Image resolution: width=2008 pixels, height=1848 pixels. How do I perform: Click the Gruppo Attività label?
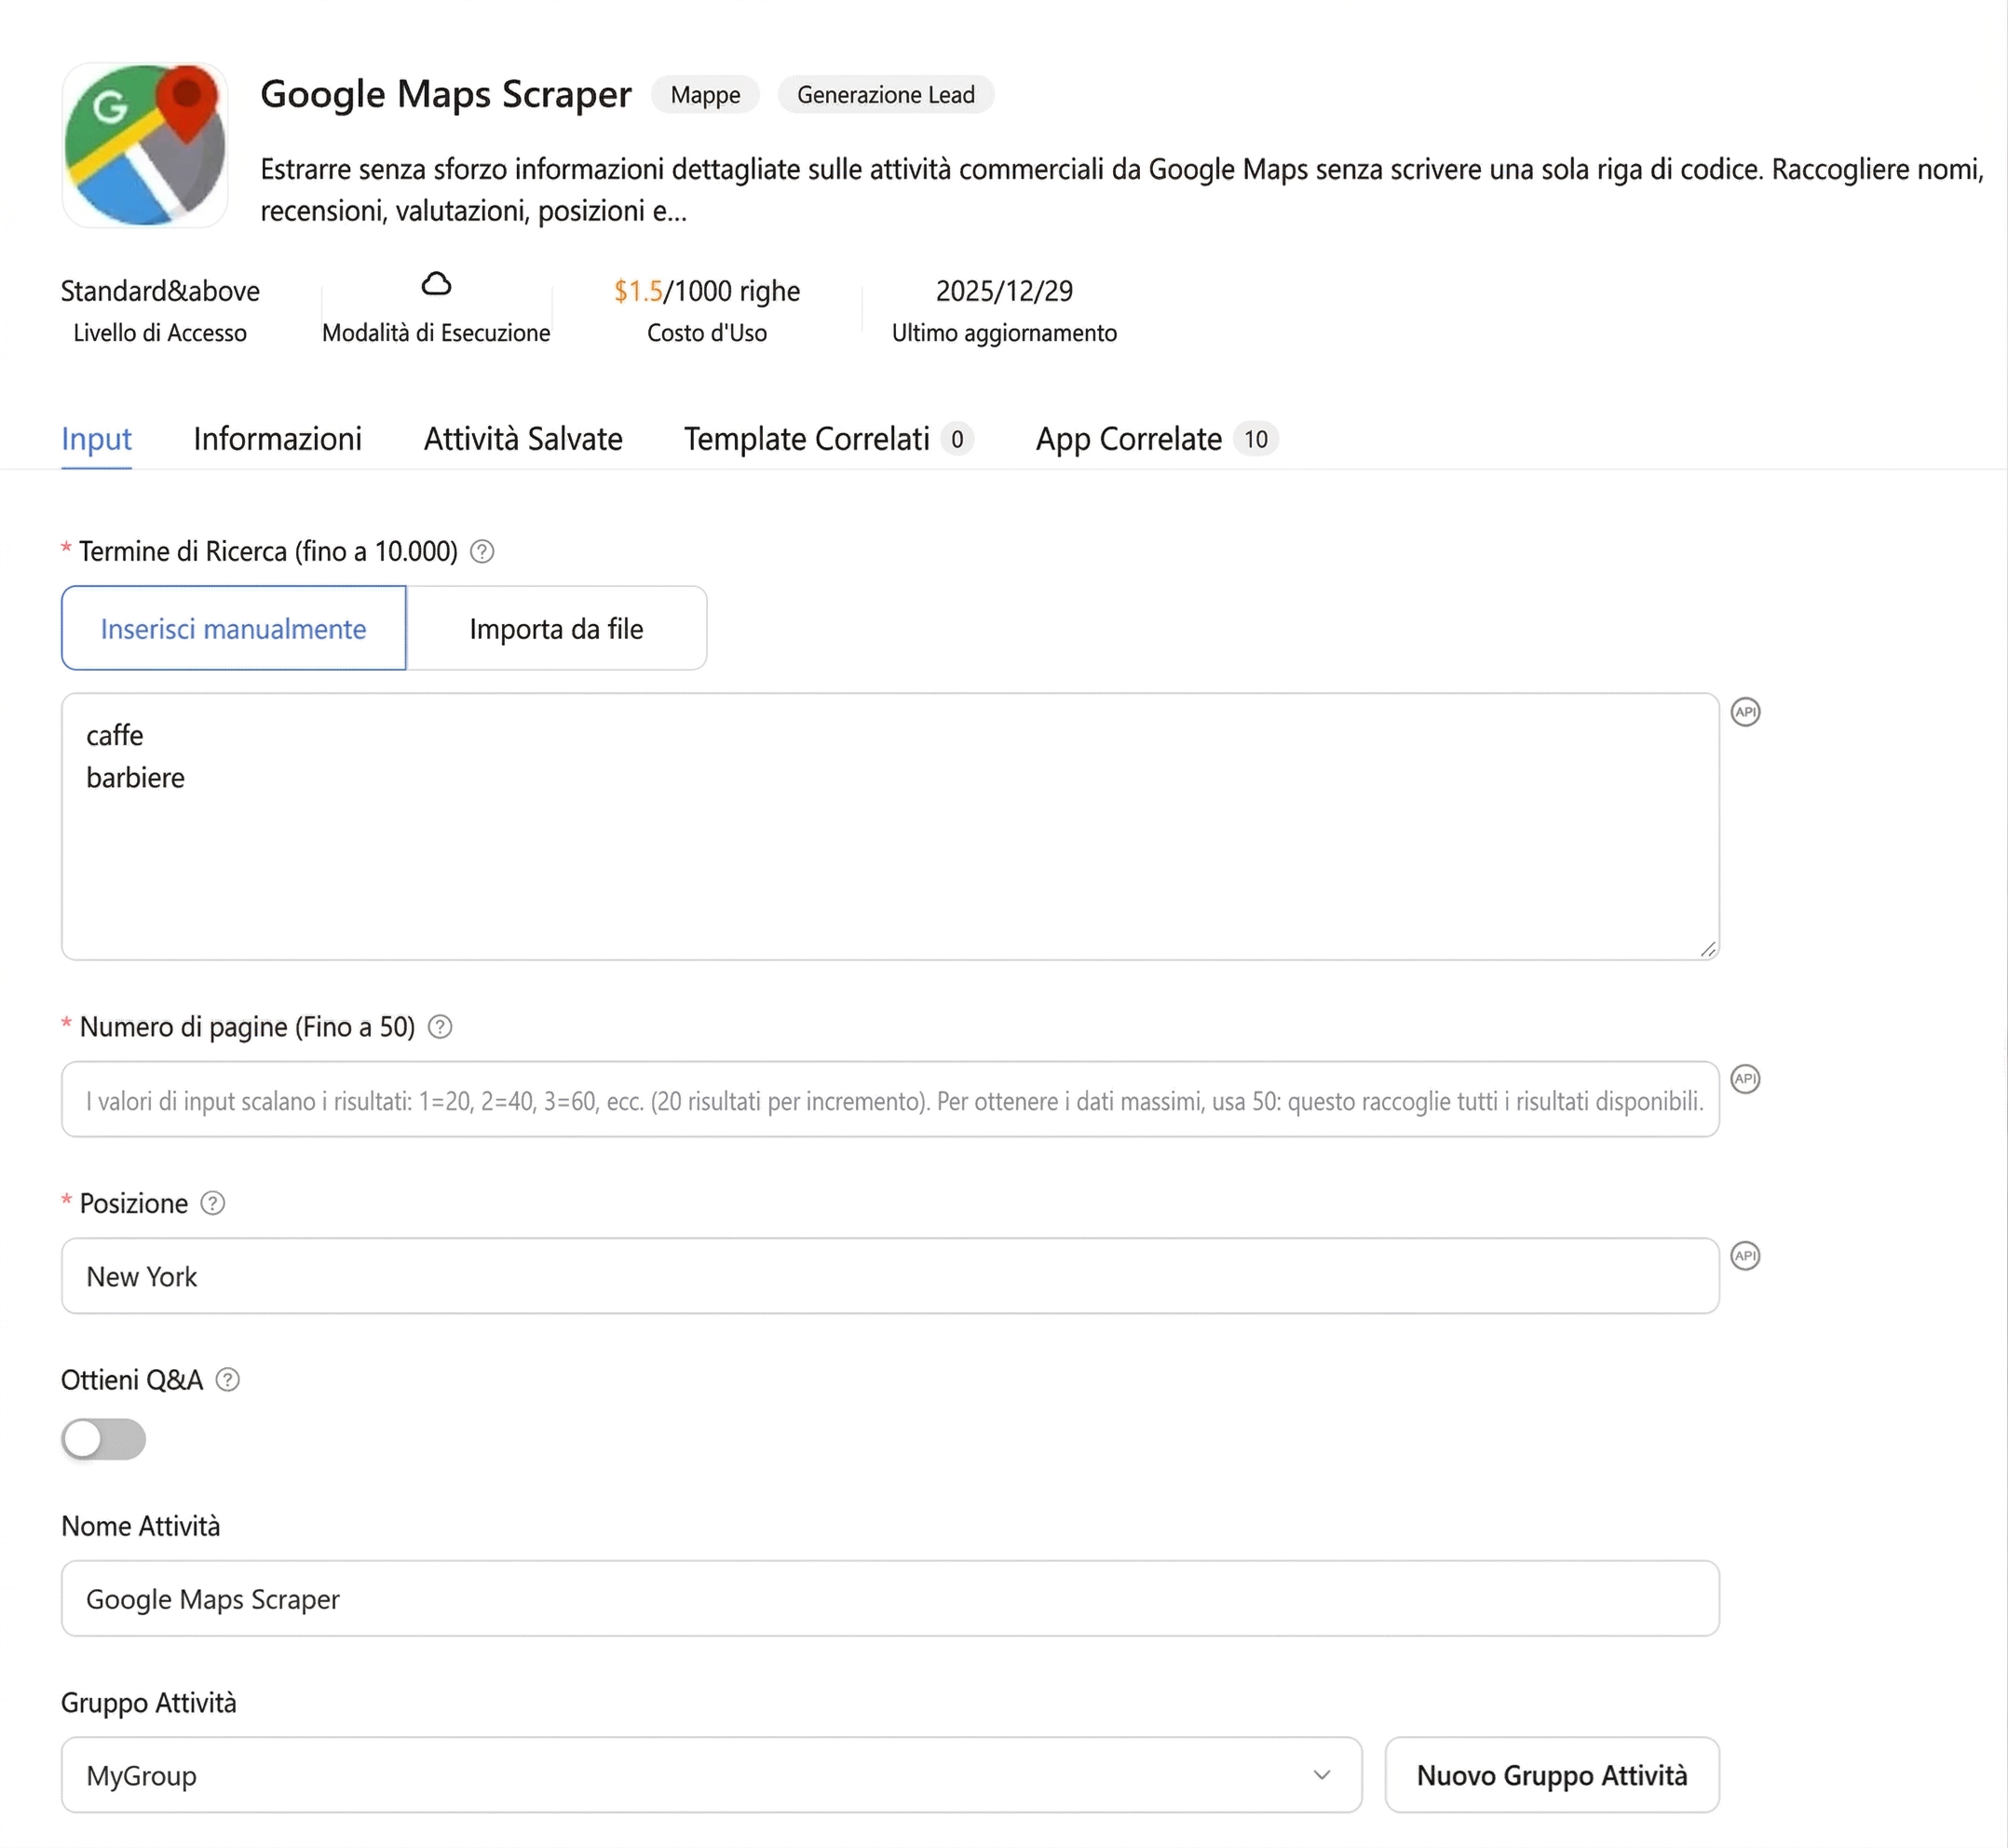149,1703
